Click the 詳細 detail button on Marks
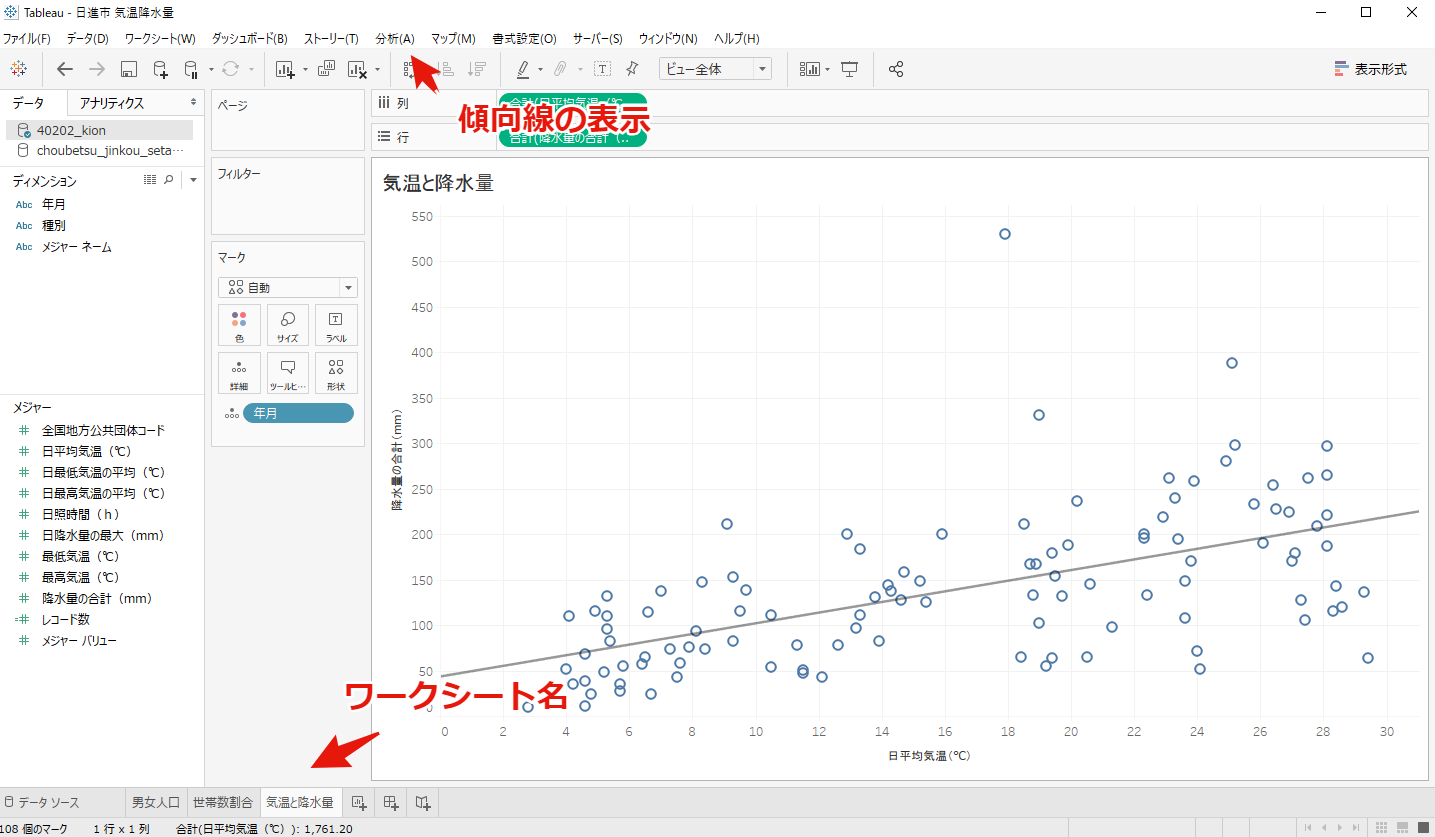This screenshot has width=1435, height=837. [x=239, y=373]
